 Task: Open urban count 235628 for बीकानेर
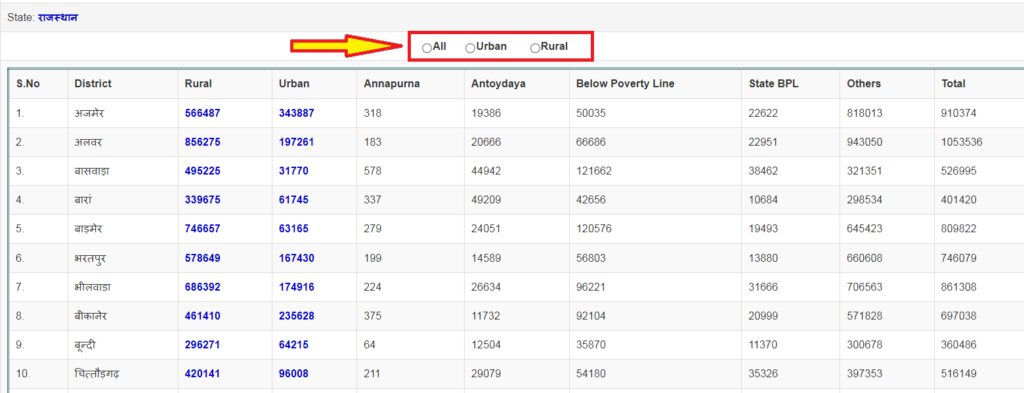coord(296,316)
